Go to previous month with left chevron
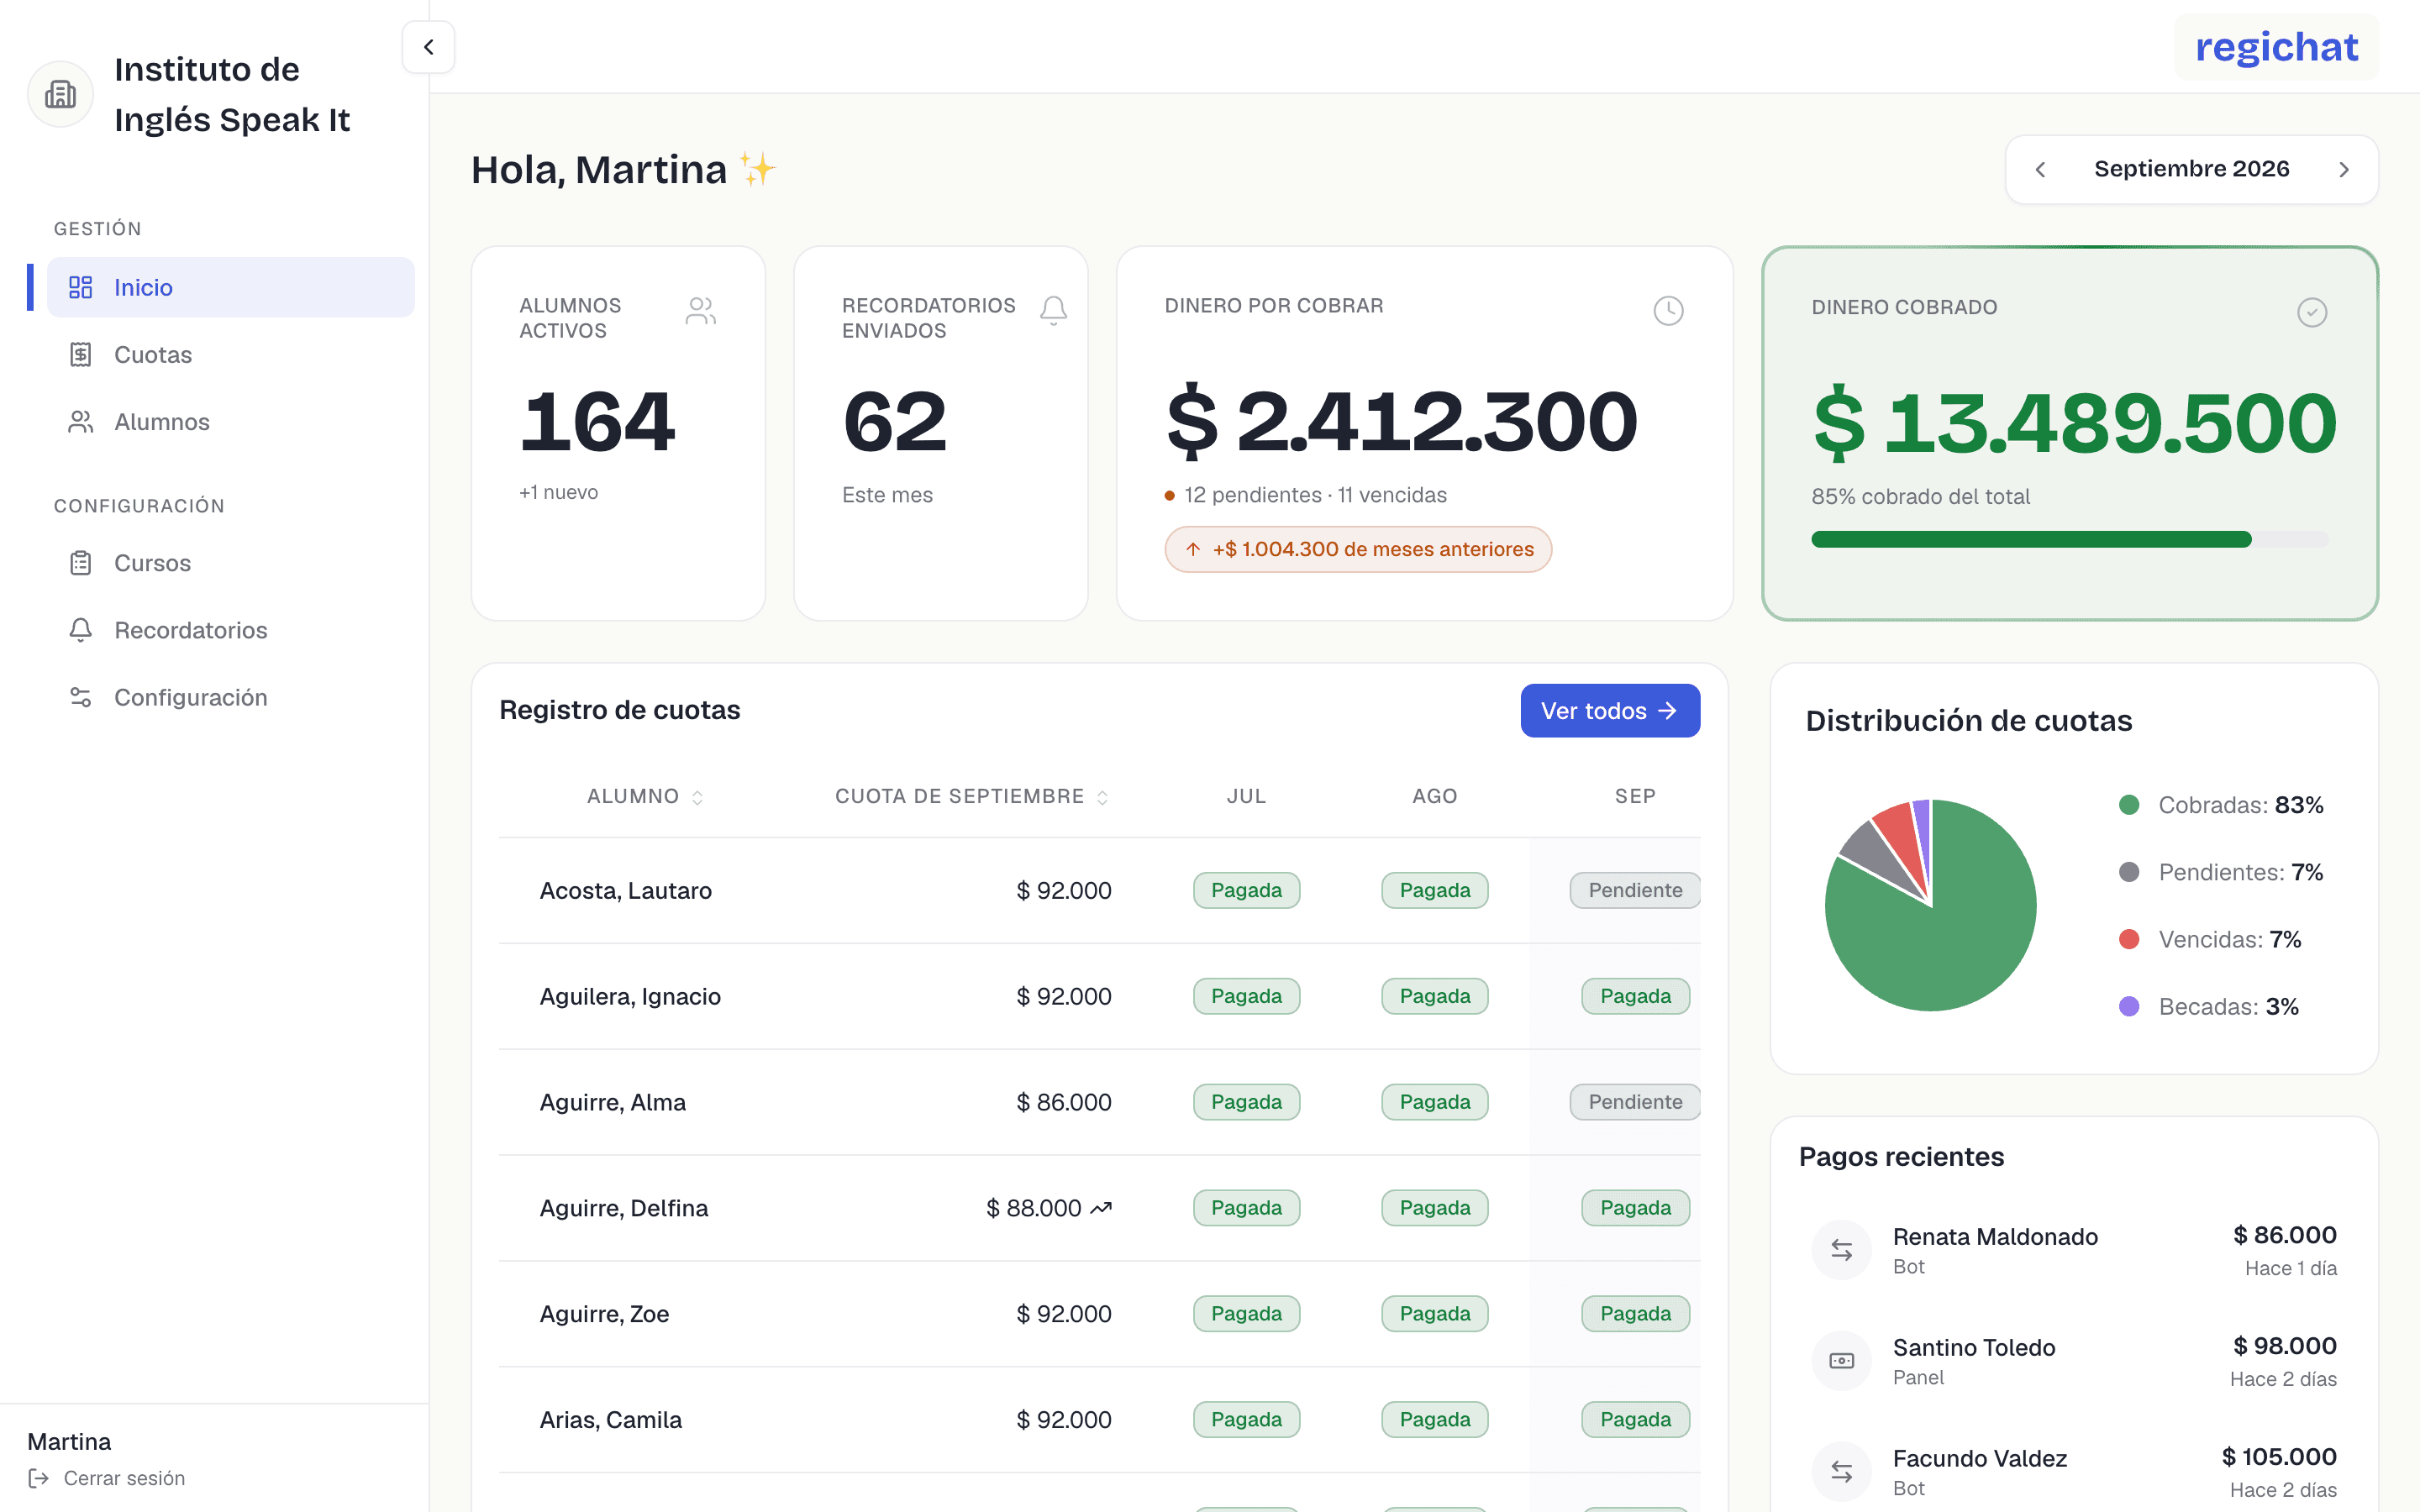 pos(2041,170)
